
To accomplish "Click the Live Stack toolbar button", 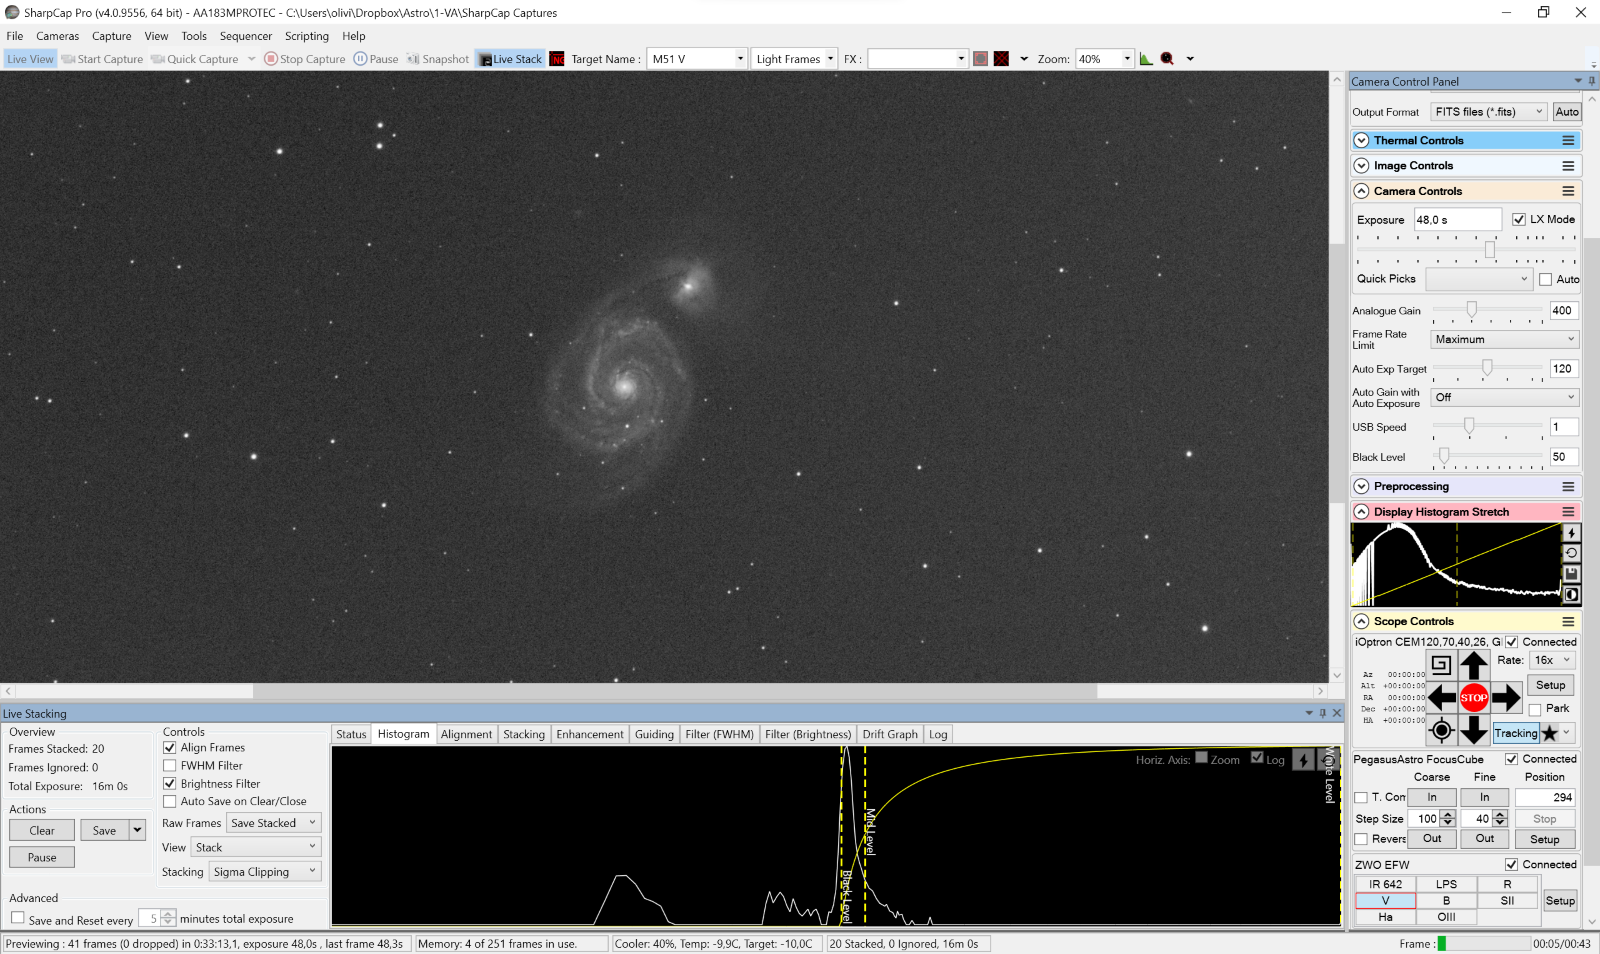I will coord(510,59).
